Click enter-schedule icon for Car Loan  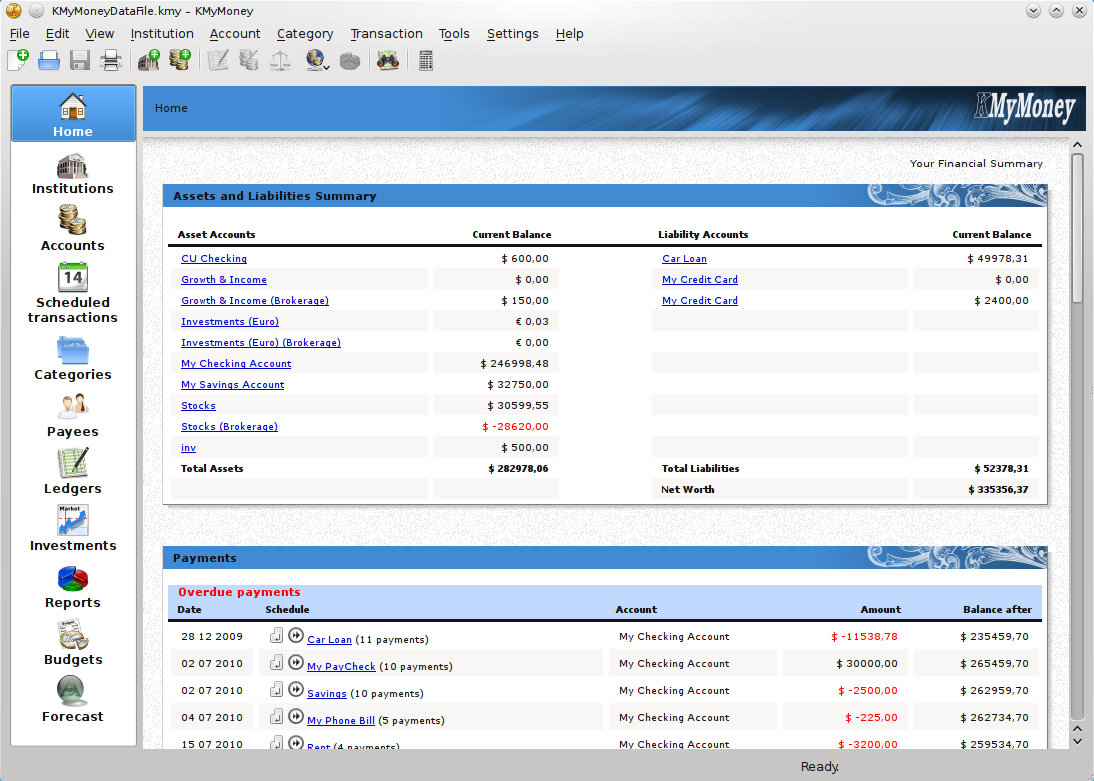tap(277, 636)
